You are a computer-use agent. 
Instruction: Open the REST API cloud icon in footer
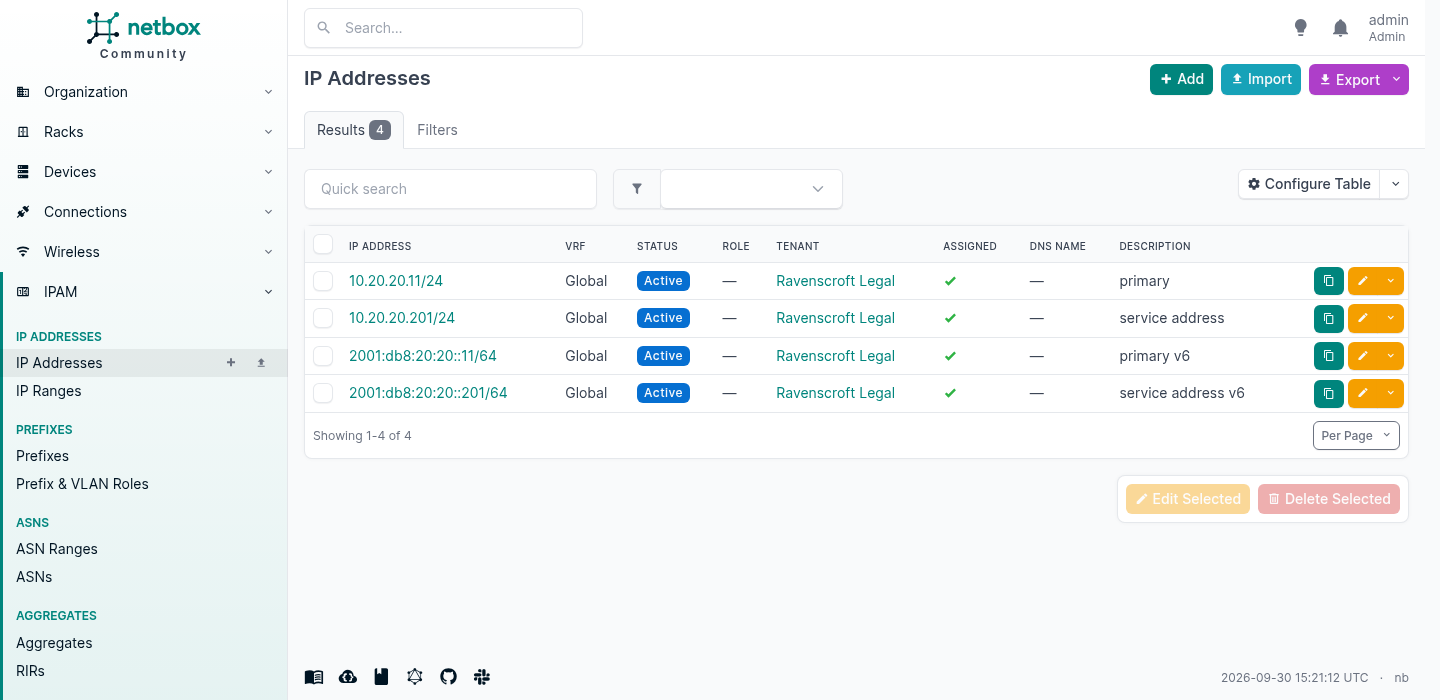[348, 677]
